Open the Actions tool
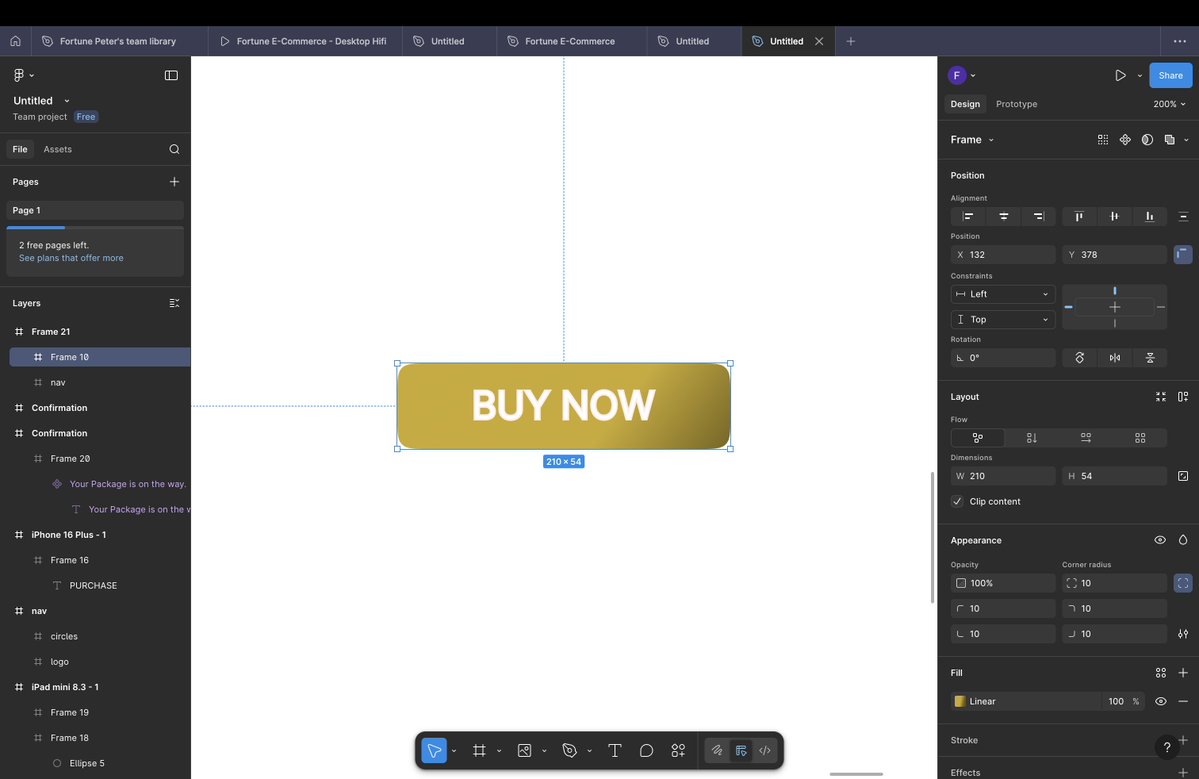This screenshot has height=779, width=1199. point(678,751)
